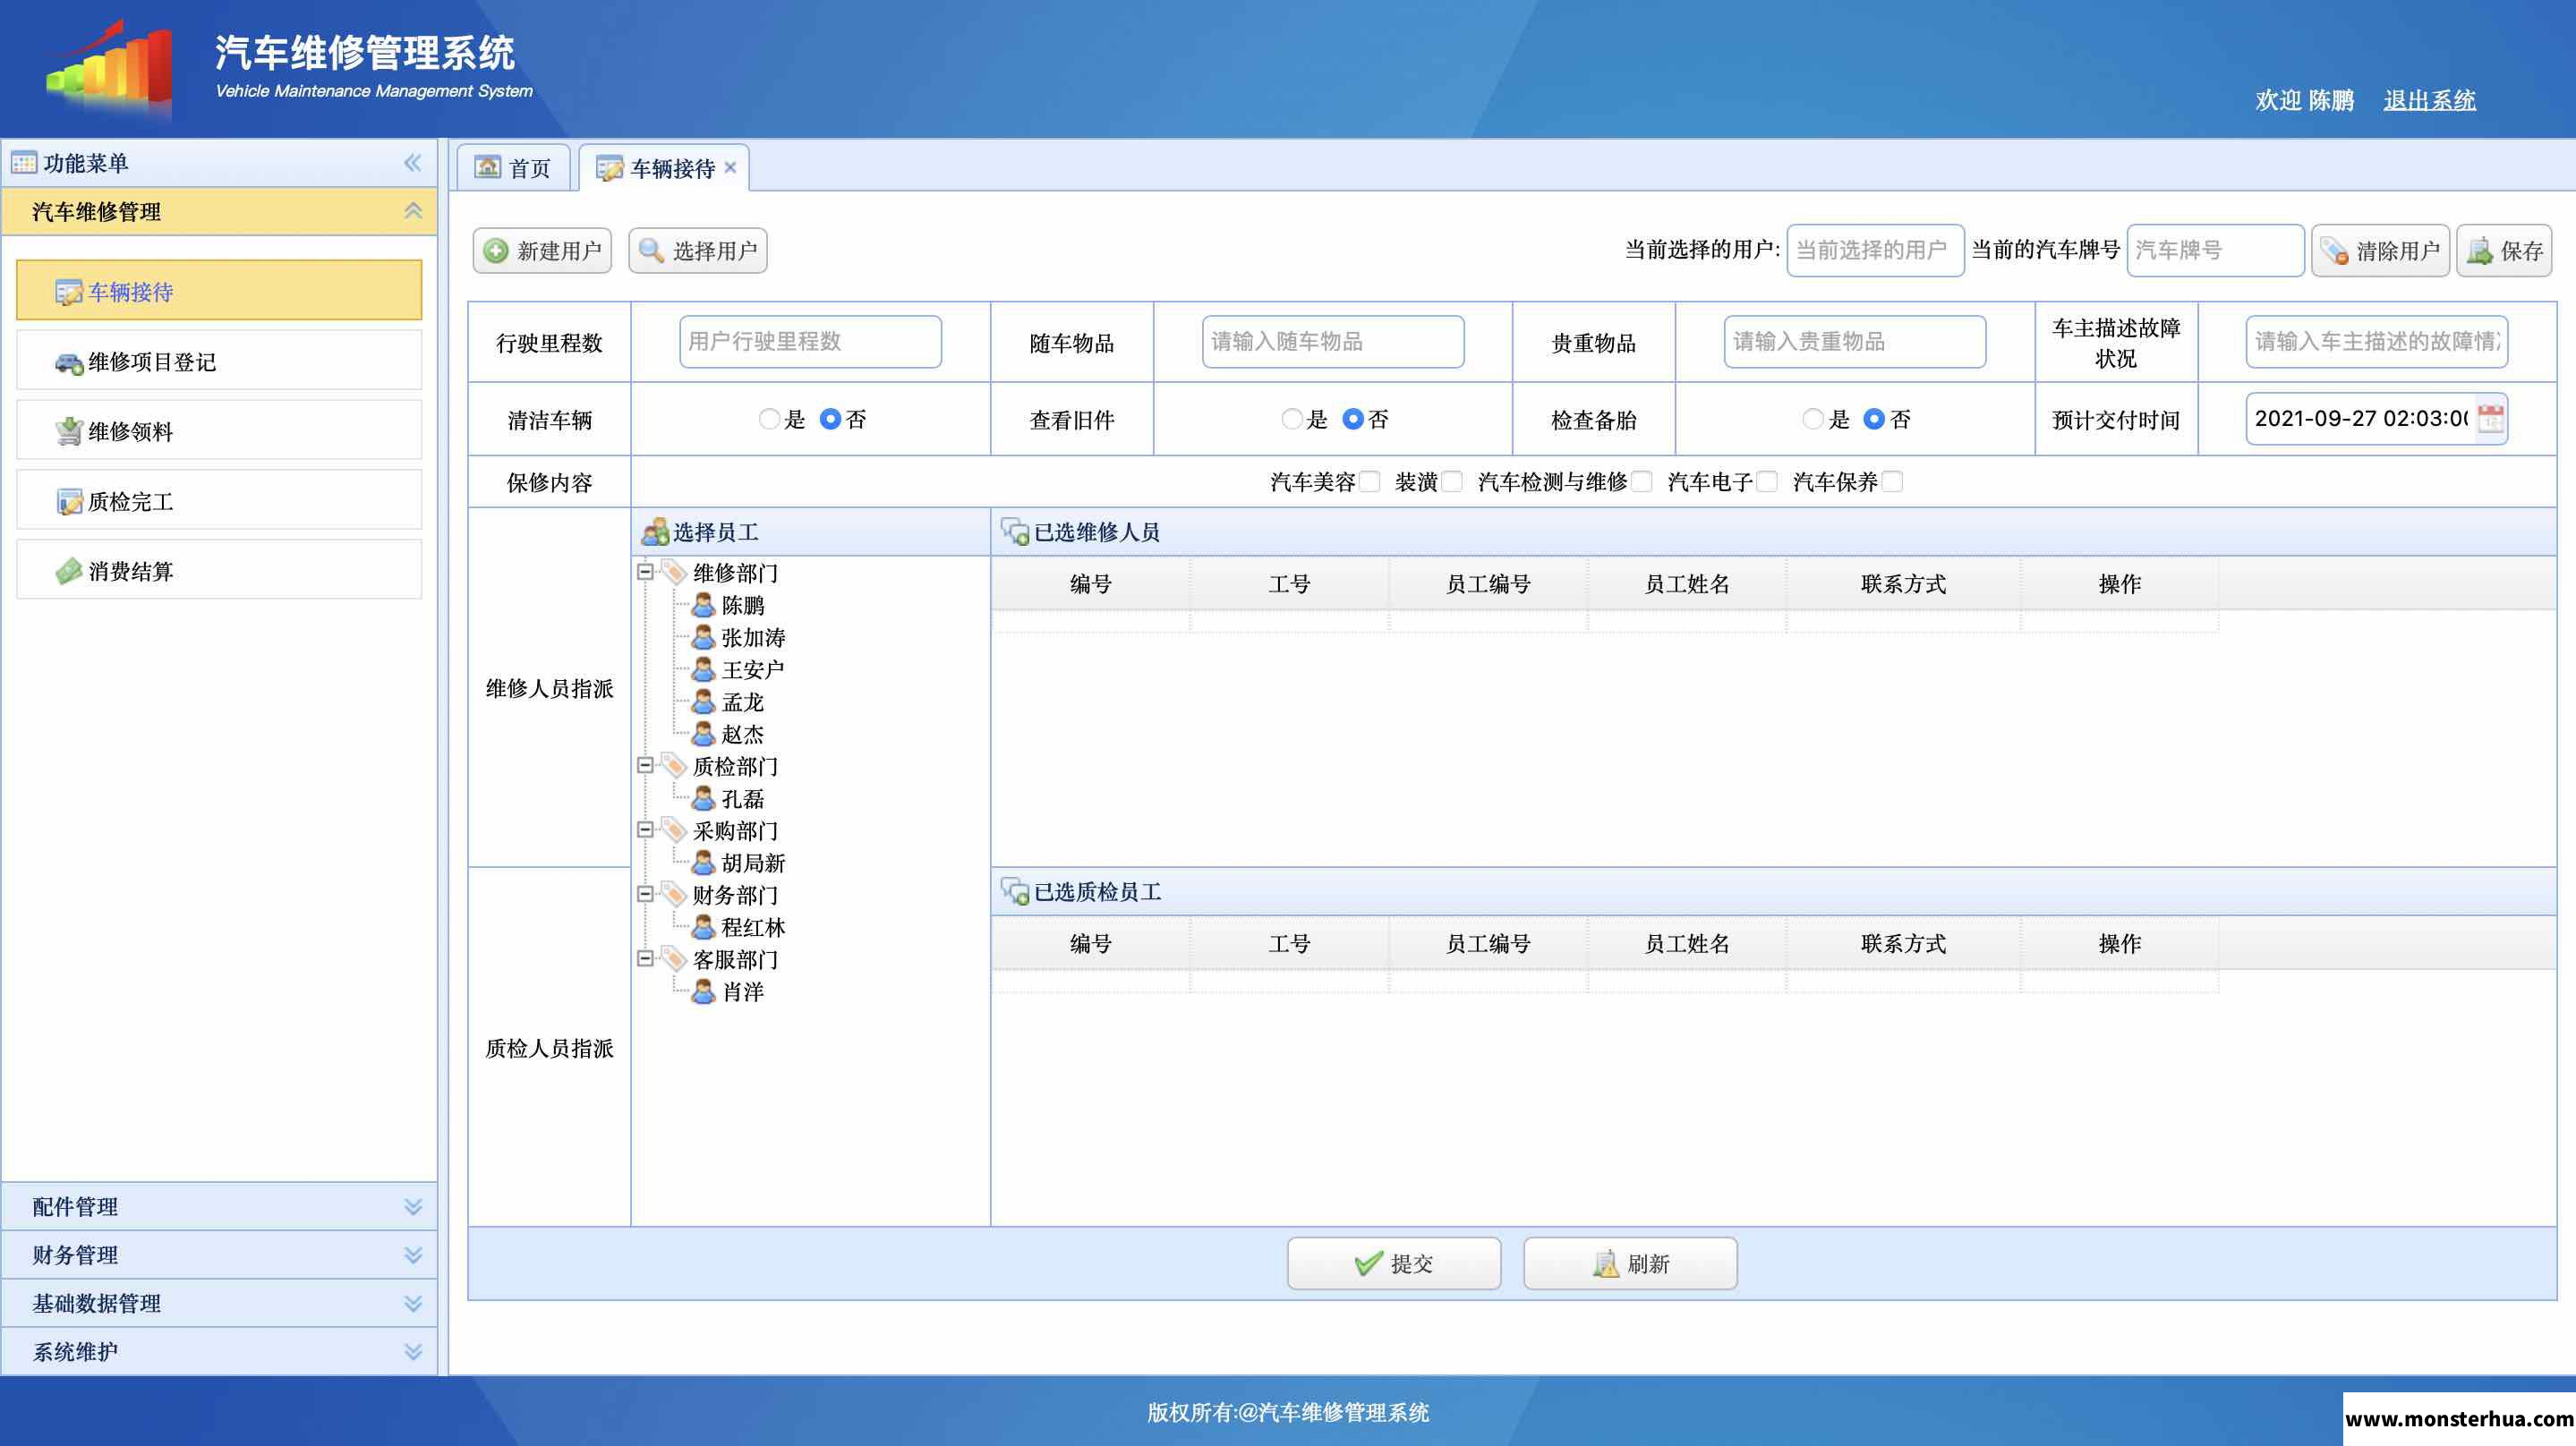This screenshot has height=1446, width=2576.
Task: Expand the 配件管理 section
Action: [413, 1206]
